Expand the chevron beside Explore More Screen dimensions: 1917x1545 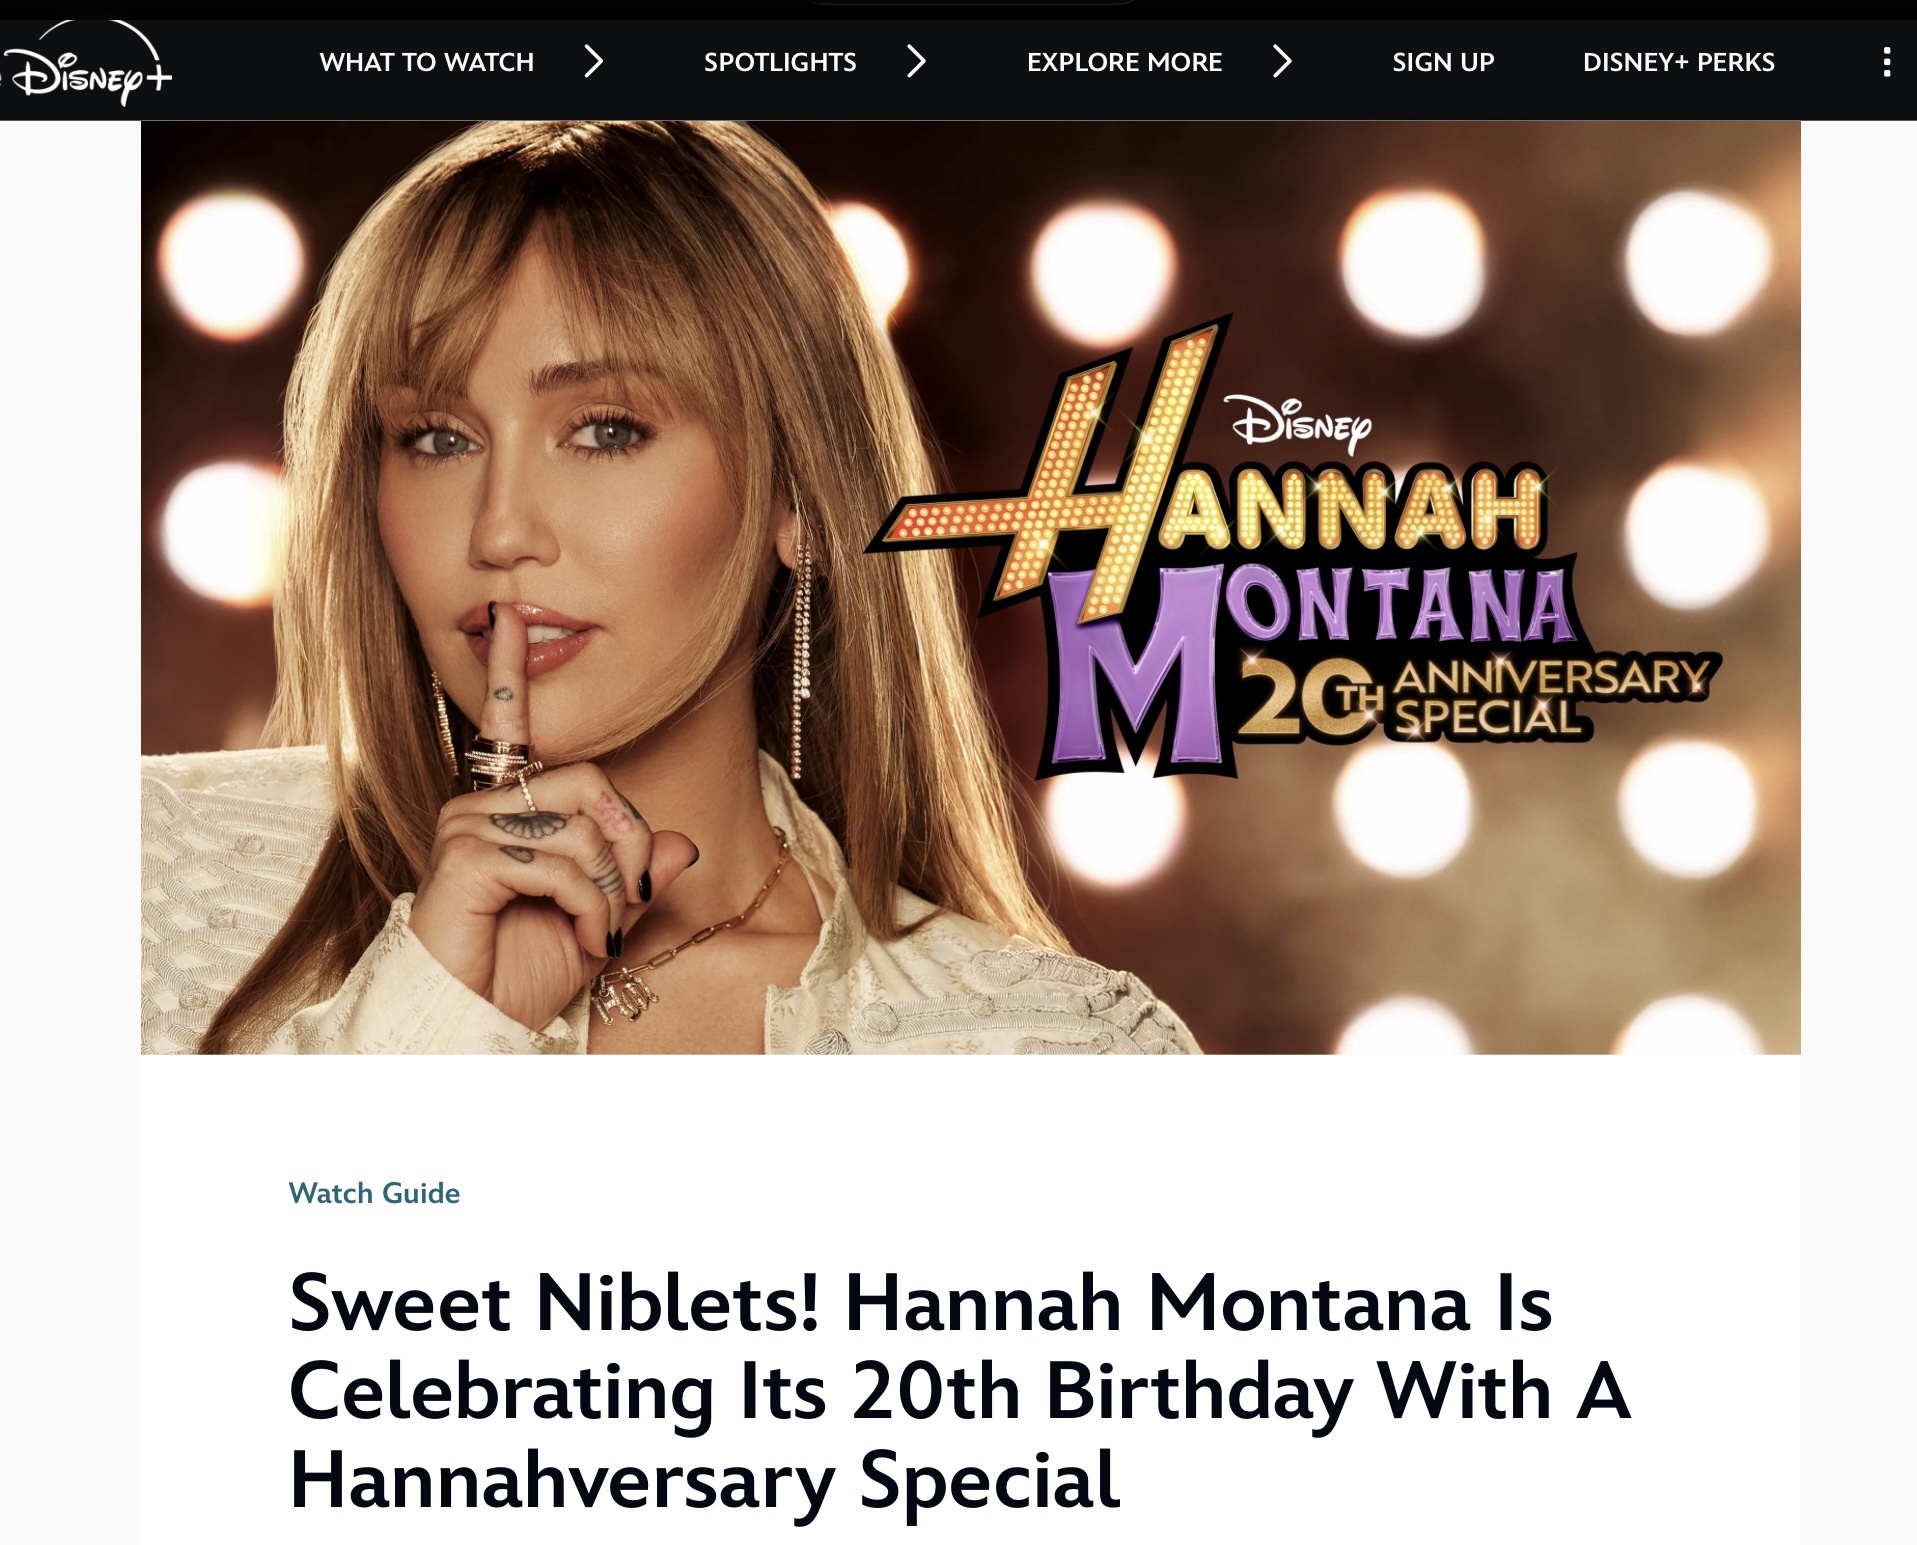(x=1282, y=61)
